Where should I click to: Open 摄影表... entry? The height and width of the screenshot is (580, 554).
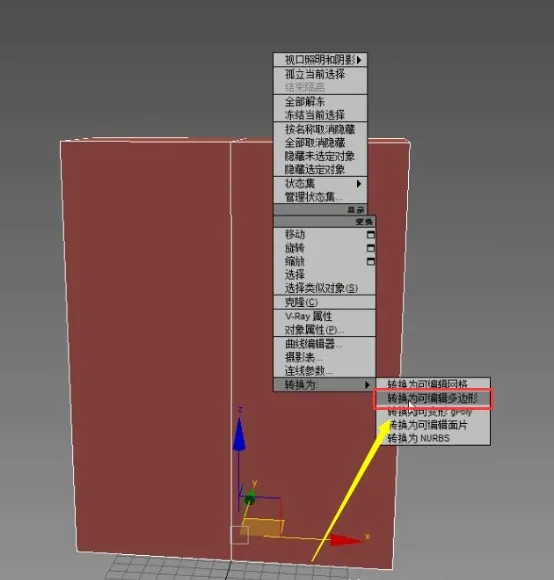324,357
